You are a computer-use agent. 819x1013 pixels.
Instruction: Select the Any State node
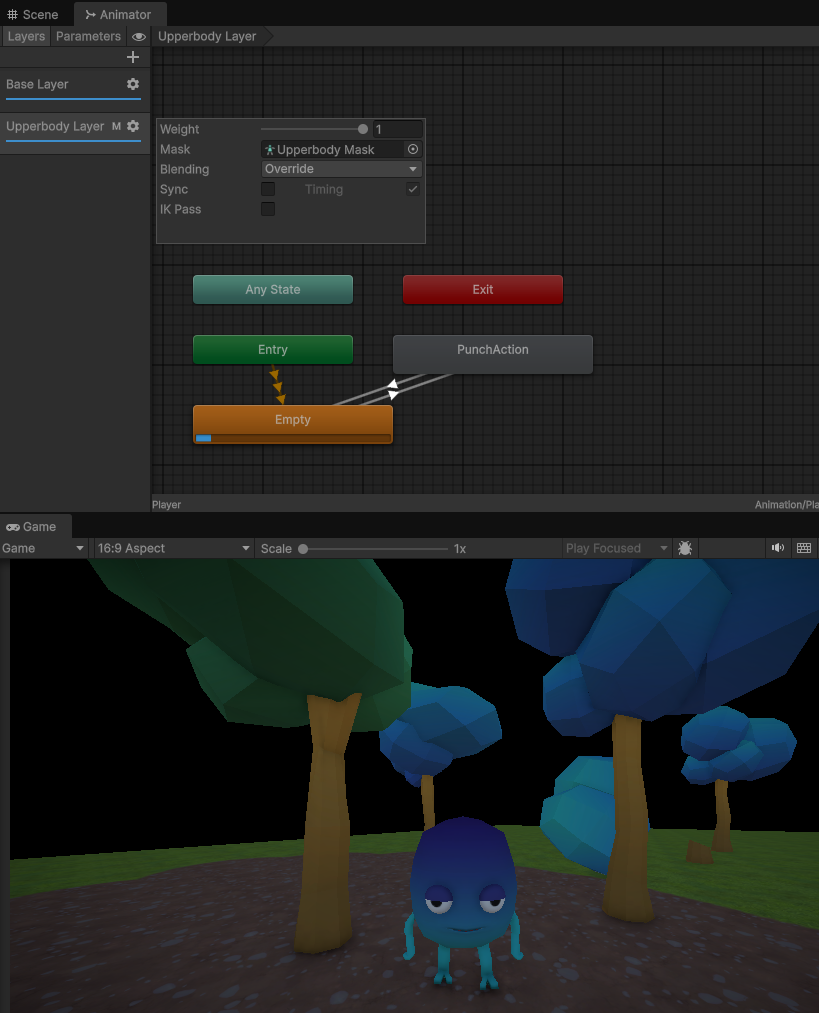[272, 289]
